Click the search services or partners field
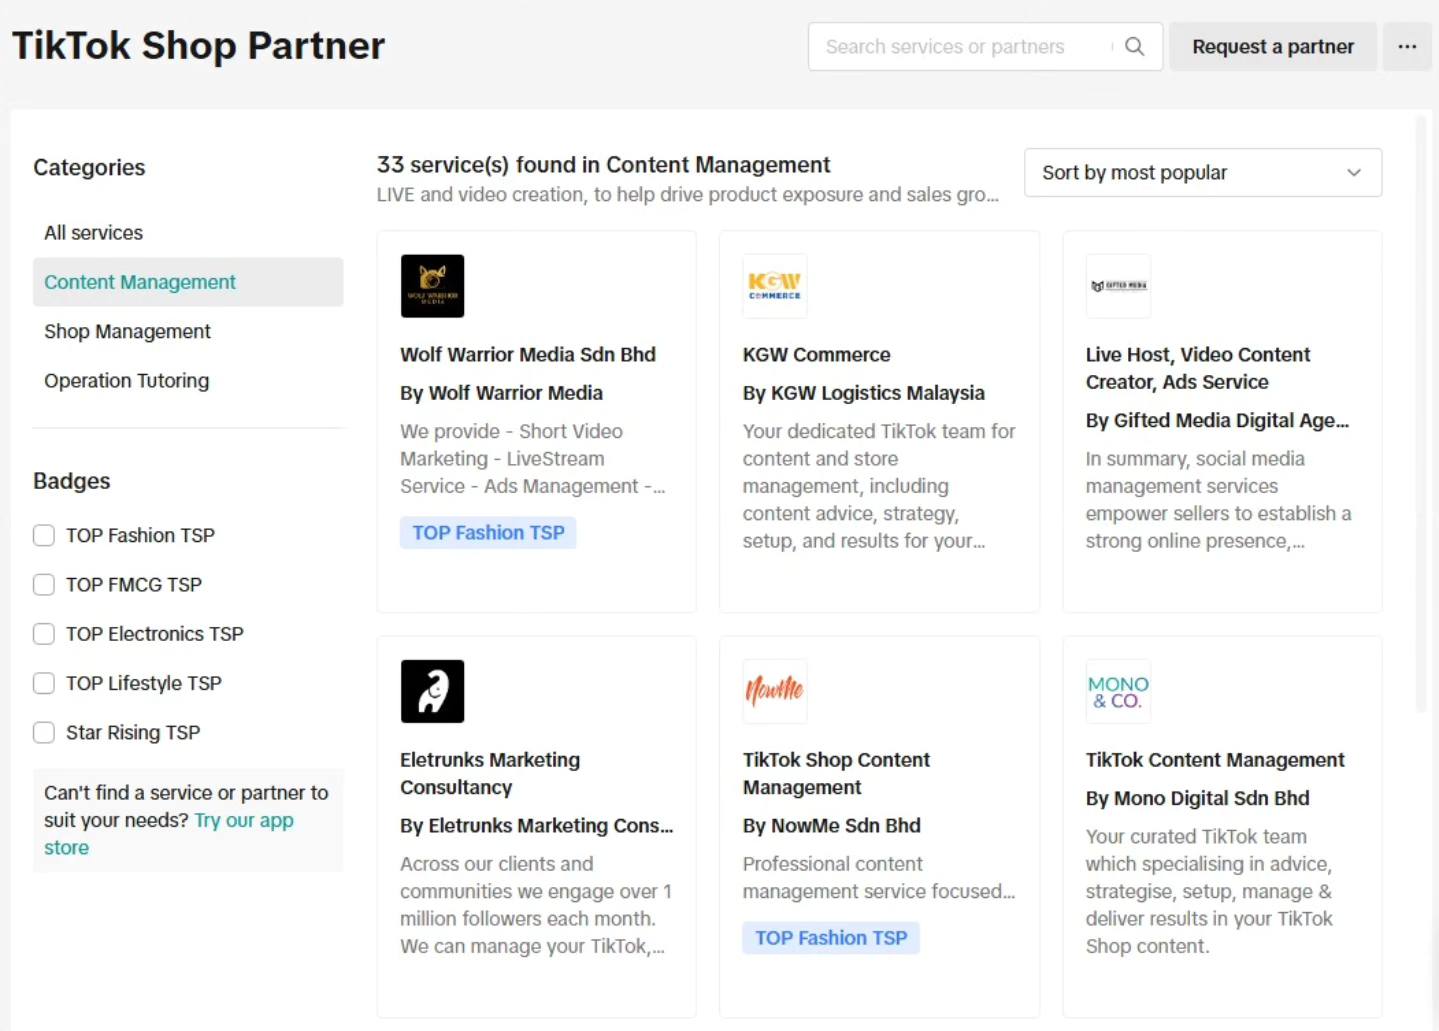The width and height of the screenshot is (1439, 1031). tap(960, 47)
